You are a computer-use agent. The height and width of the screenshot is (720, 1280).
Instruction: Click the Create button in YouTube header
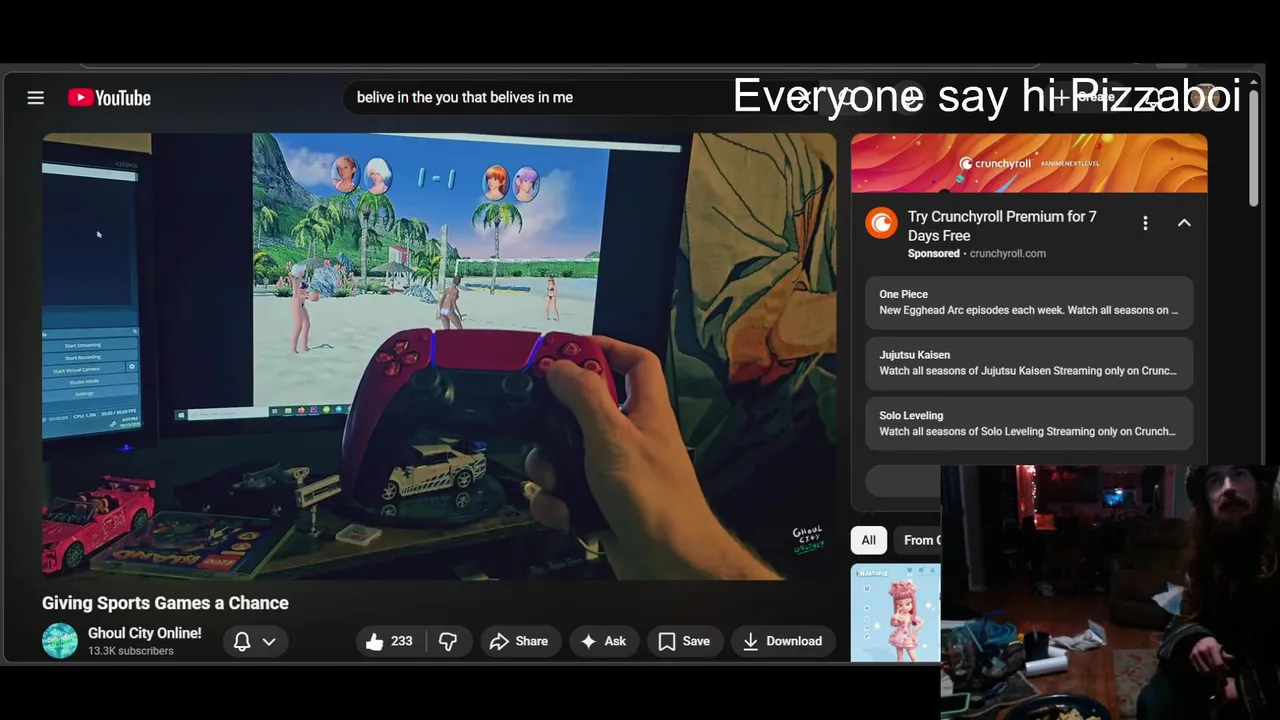point(1086,97)
